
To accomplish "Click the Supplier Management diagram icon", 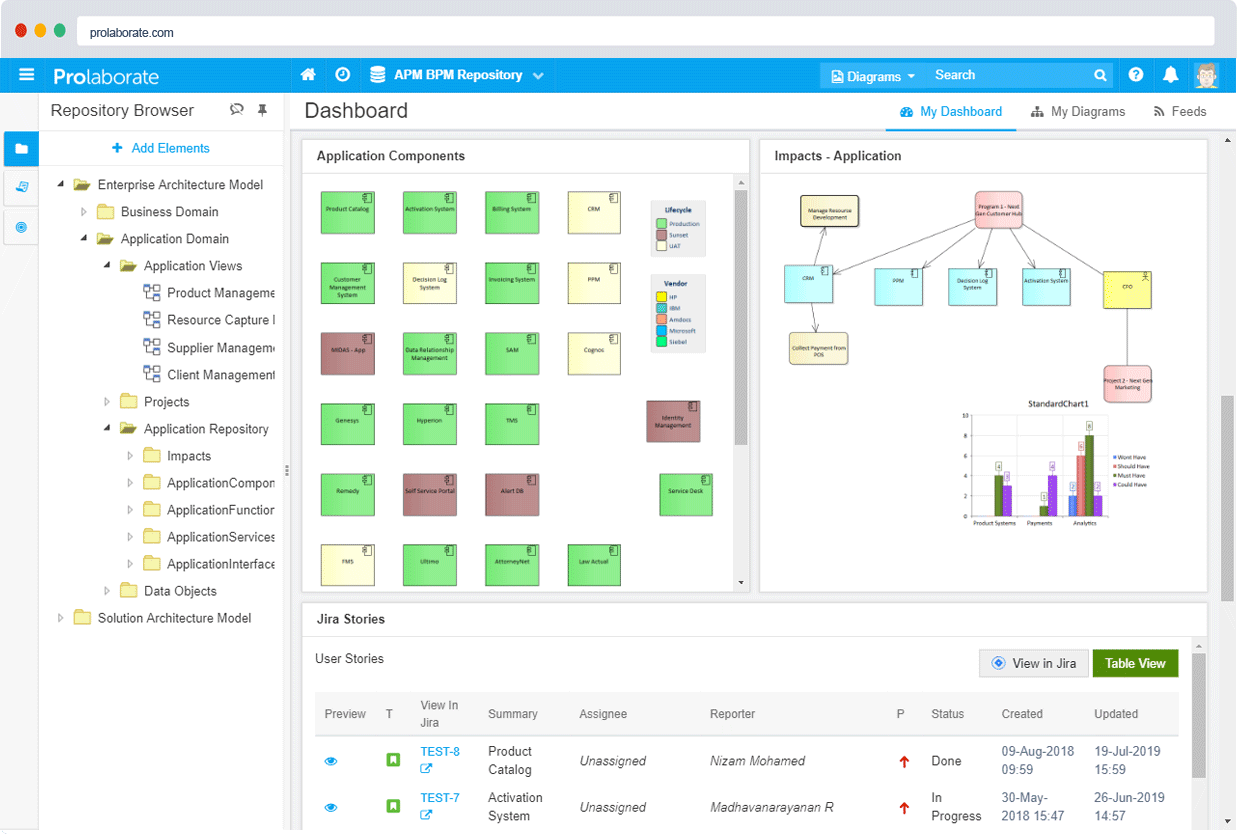I will (152, 347).
